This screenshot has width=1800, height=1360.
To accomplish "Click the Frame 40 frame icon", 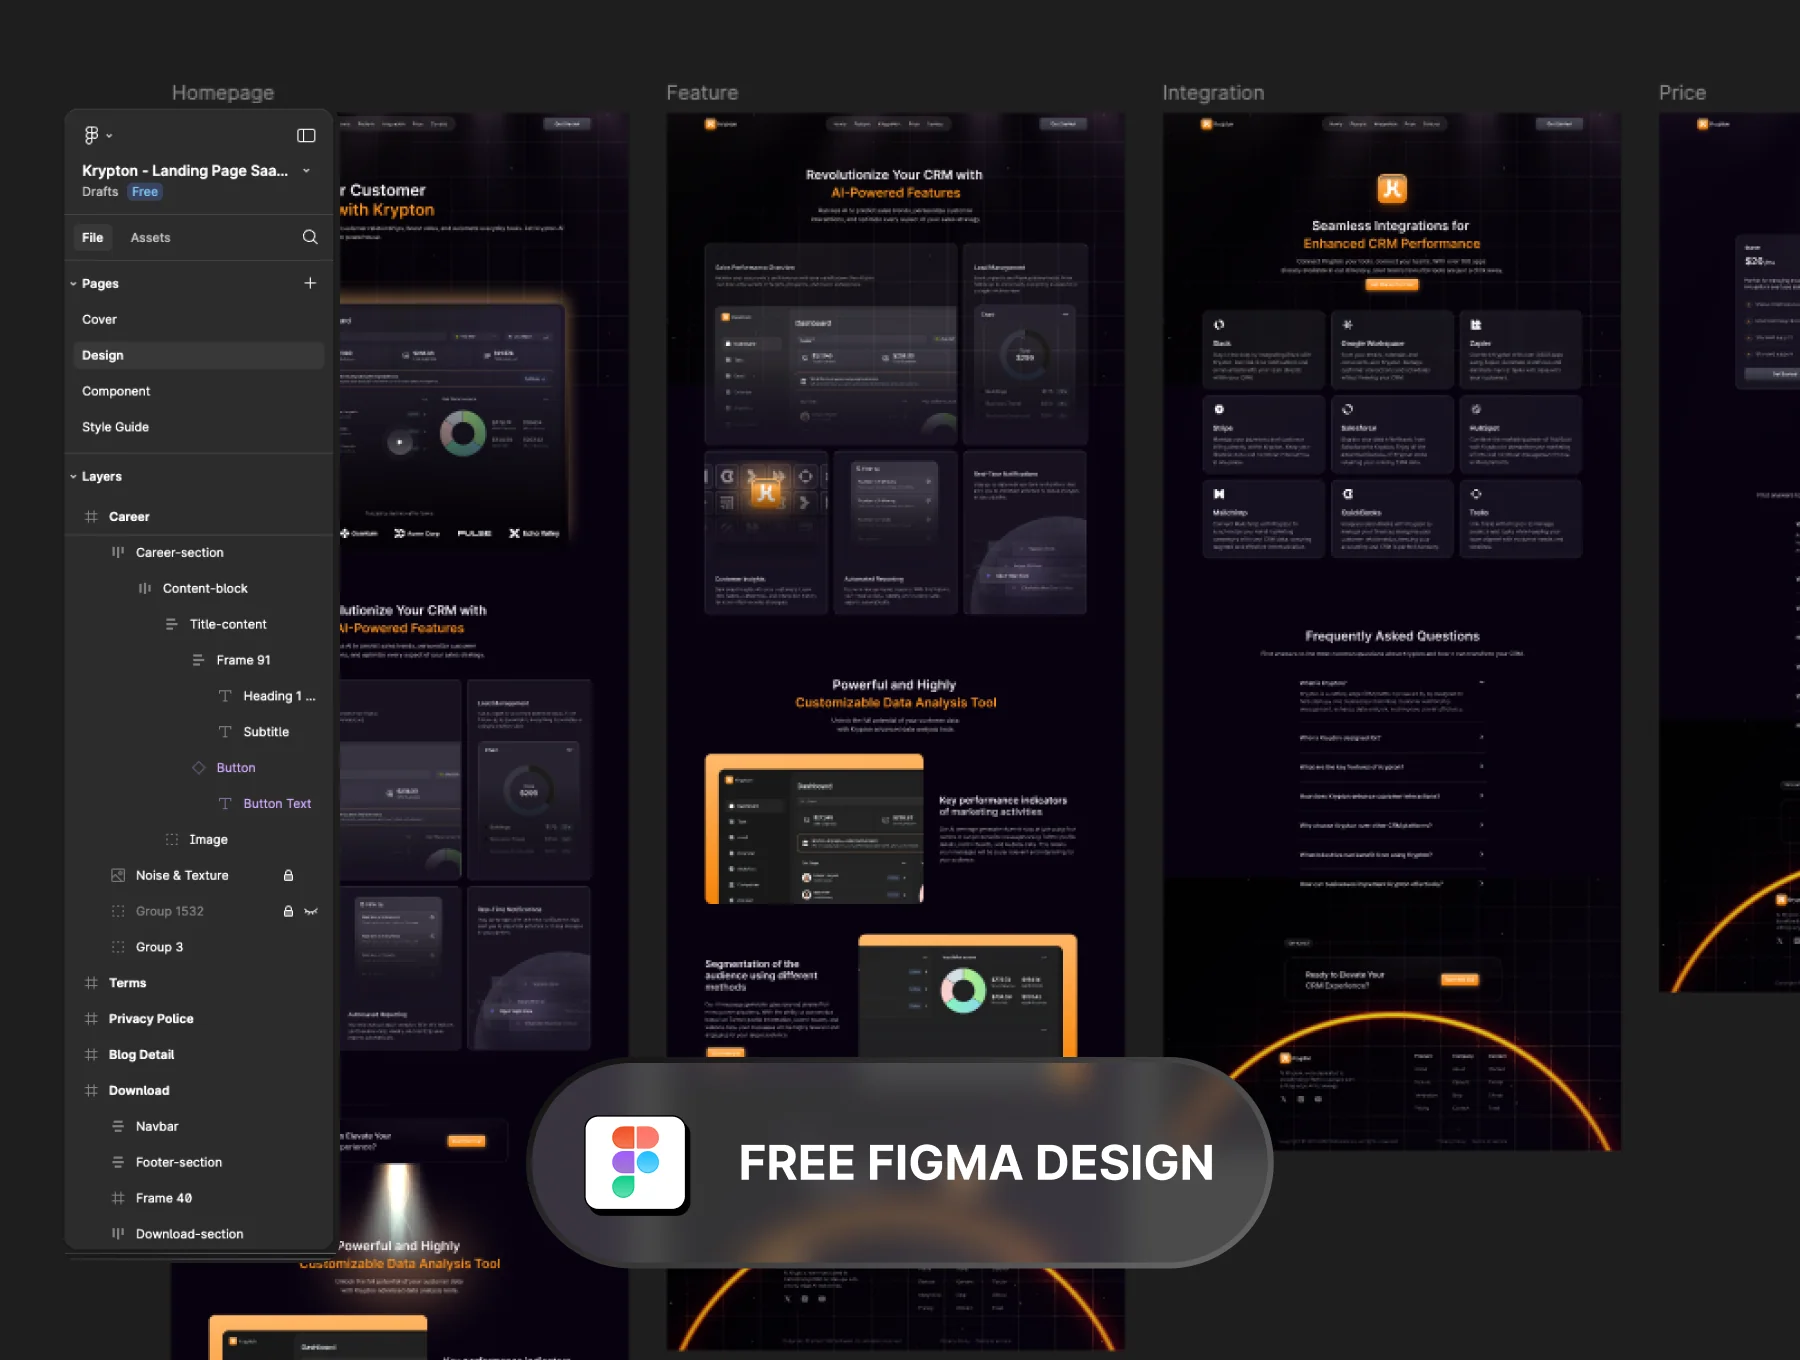I will pyautogui.click(x=118, y=1198).
